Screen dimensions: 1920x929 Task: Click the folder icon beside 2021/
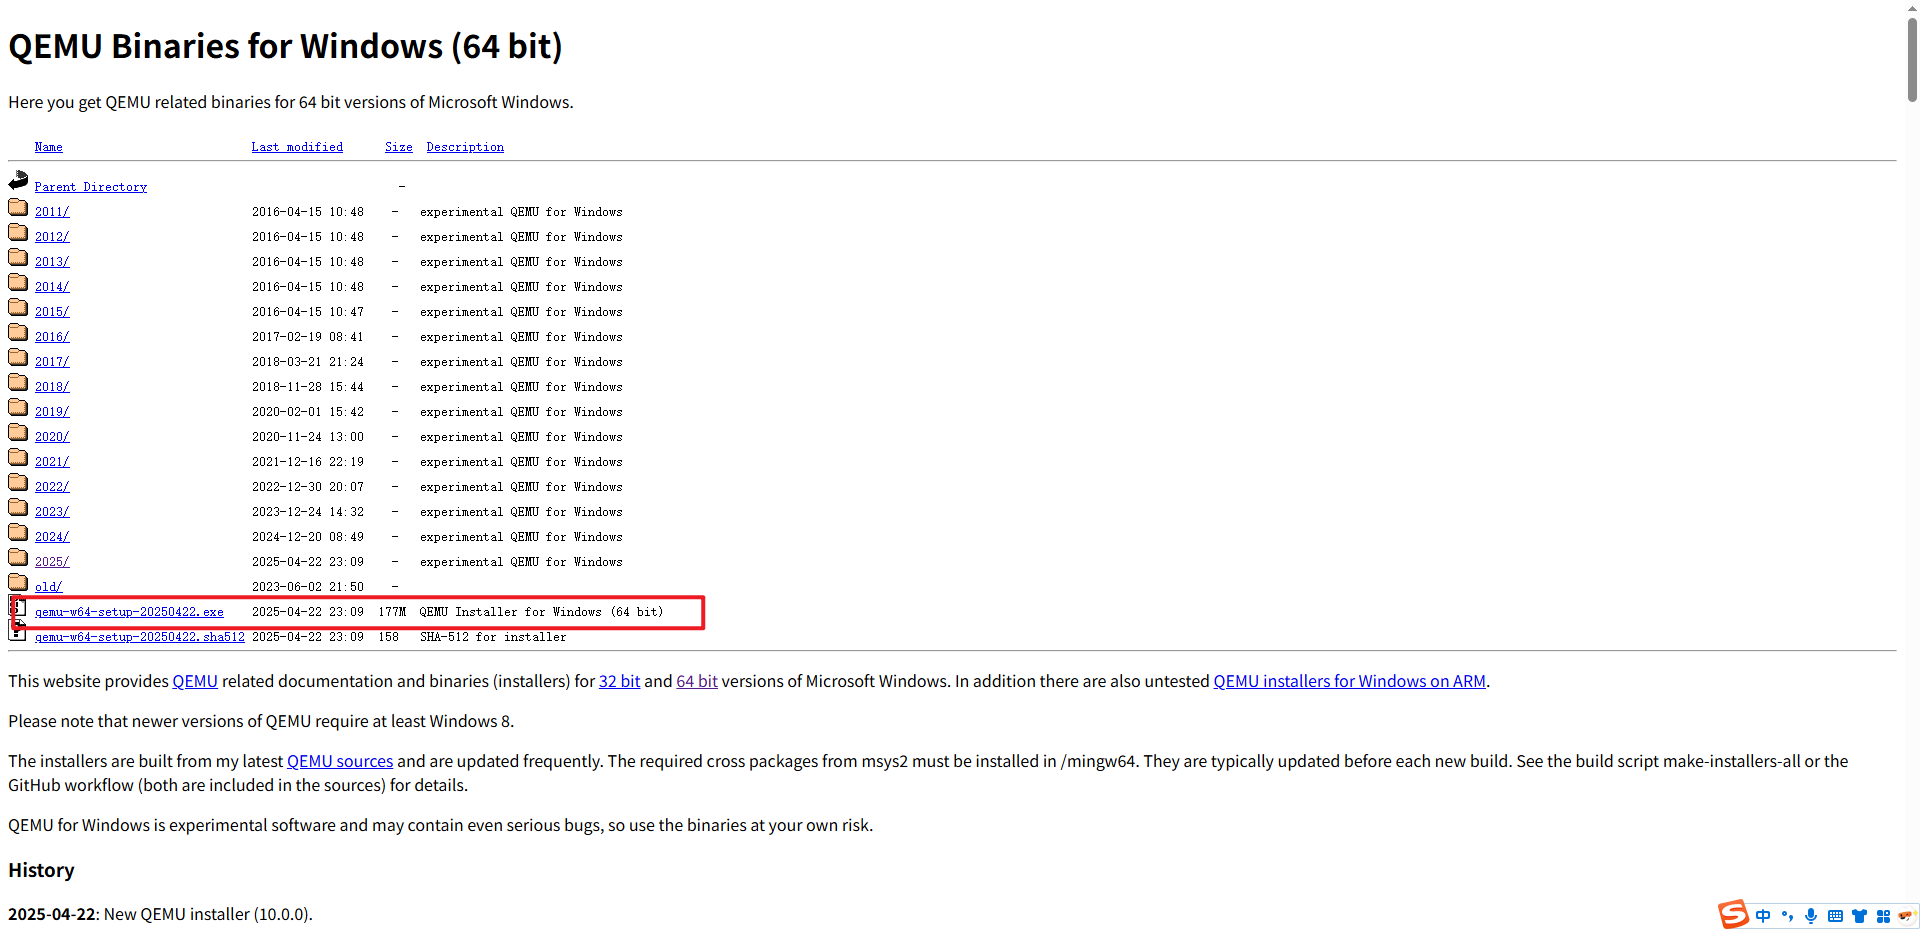pyautogui.click(x=18, y=457)
